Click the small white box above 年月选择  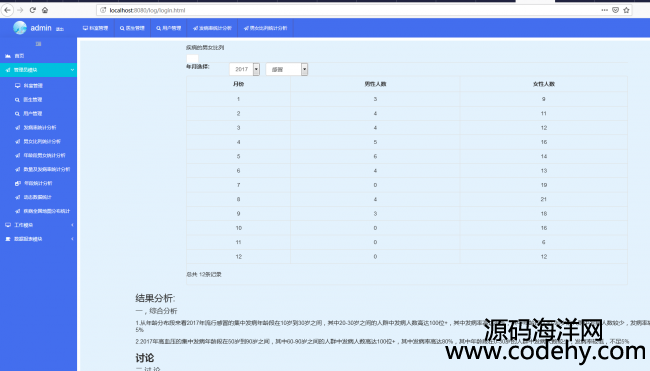pos(192,58)
